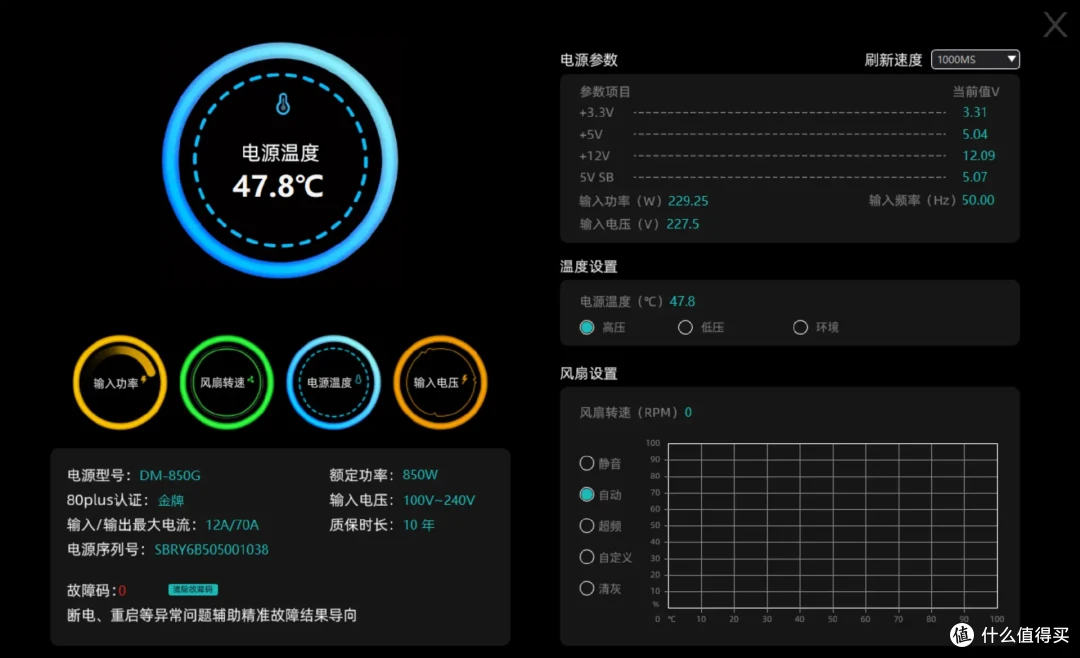
Task: Click the rated power value 850W
Action: [x=420, y=475]
